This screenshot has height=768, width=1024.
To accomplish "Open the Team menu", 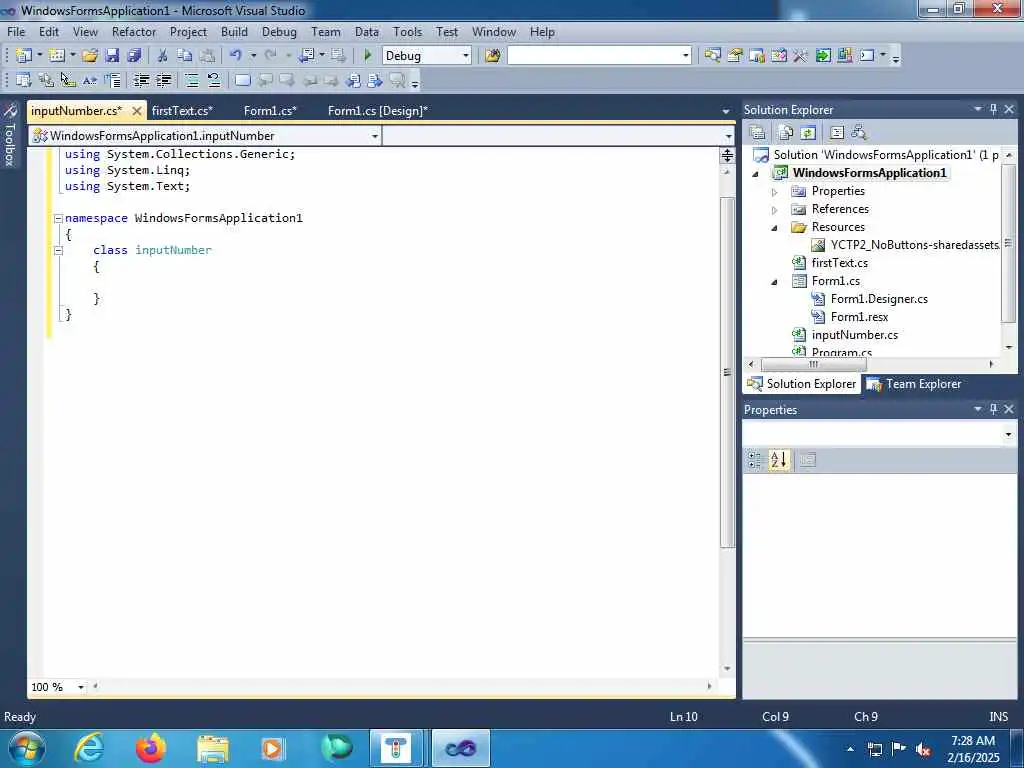I will click(x=326, y=31).
